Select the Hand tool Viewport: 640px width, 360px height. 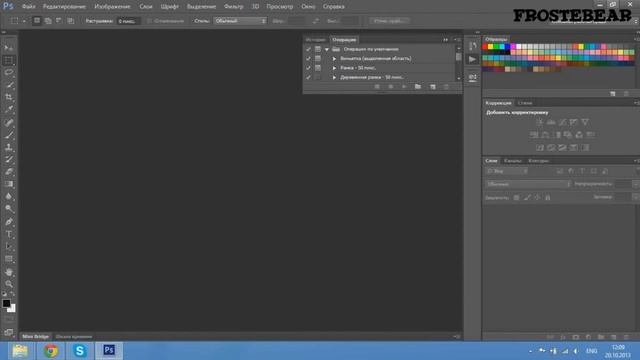coord(9,272)
